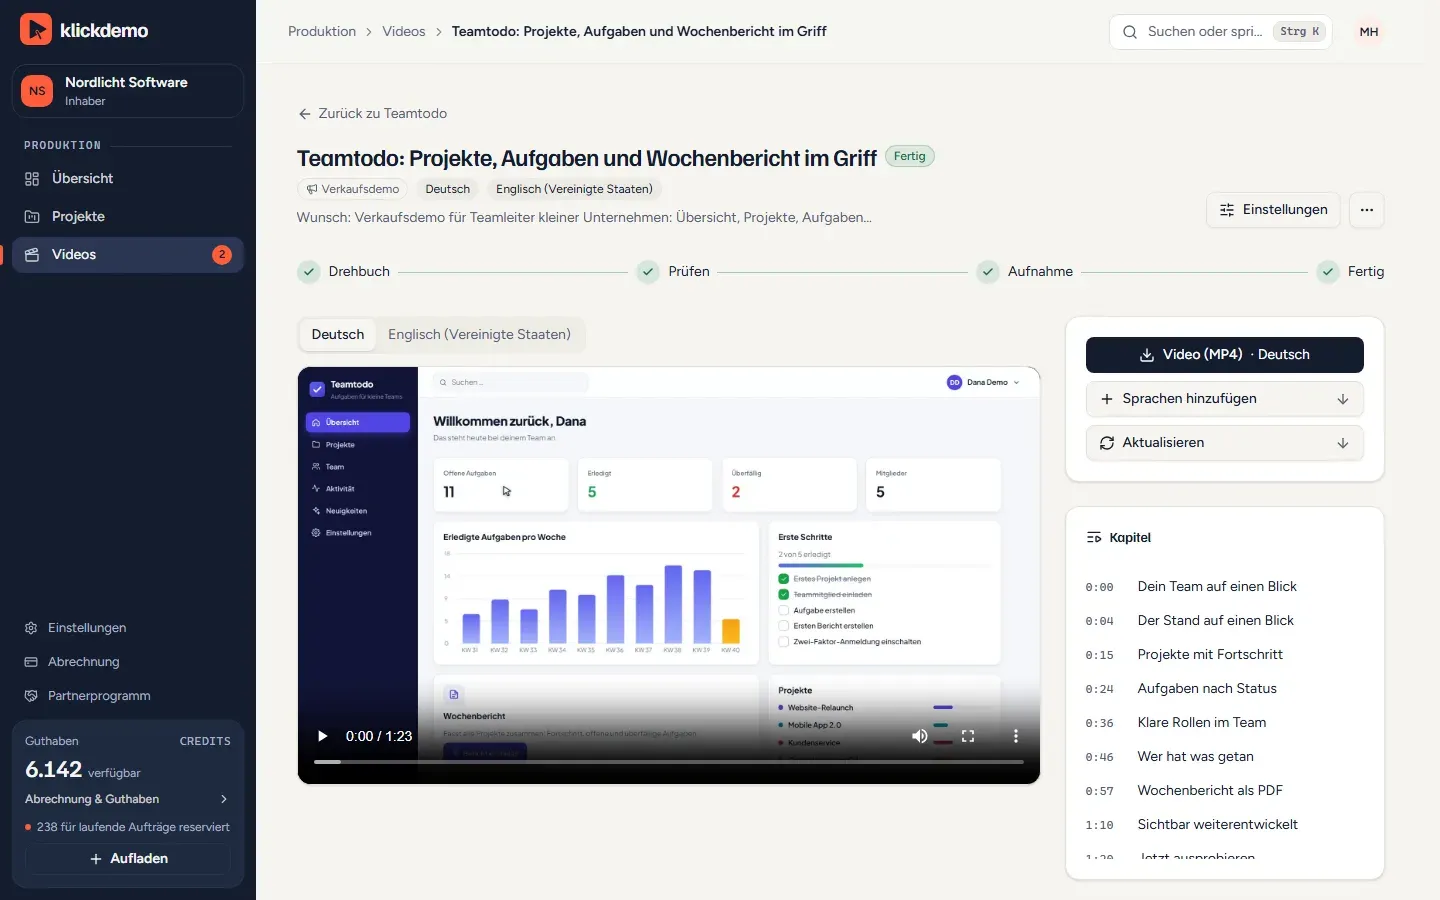Enter fullscreen video mode
The height and width of the screenshot is (900, 1440).
click(968, 736)
